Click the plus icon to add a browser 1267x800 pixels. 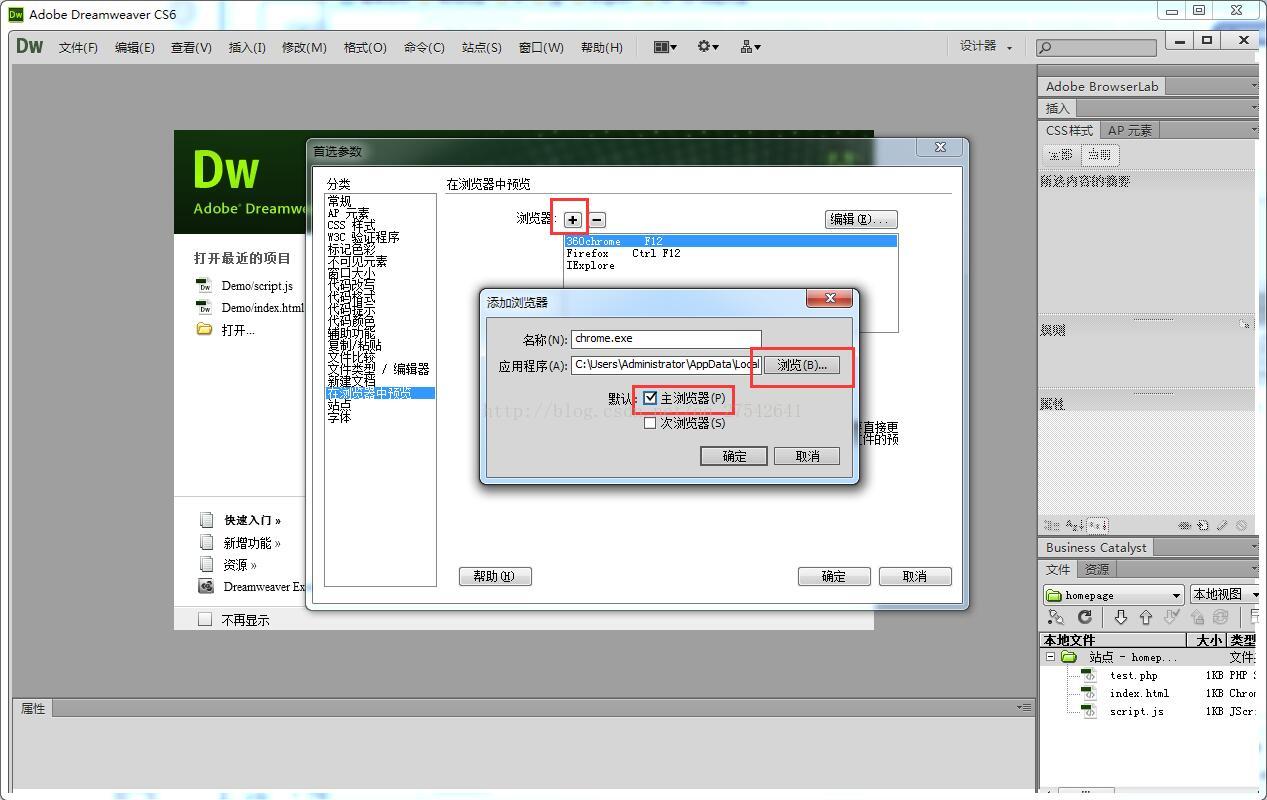click(572, 220)
